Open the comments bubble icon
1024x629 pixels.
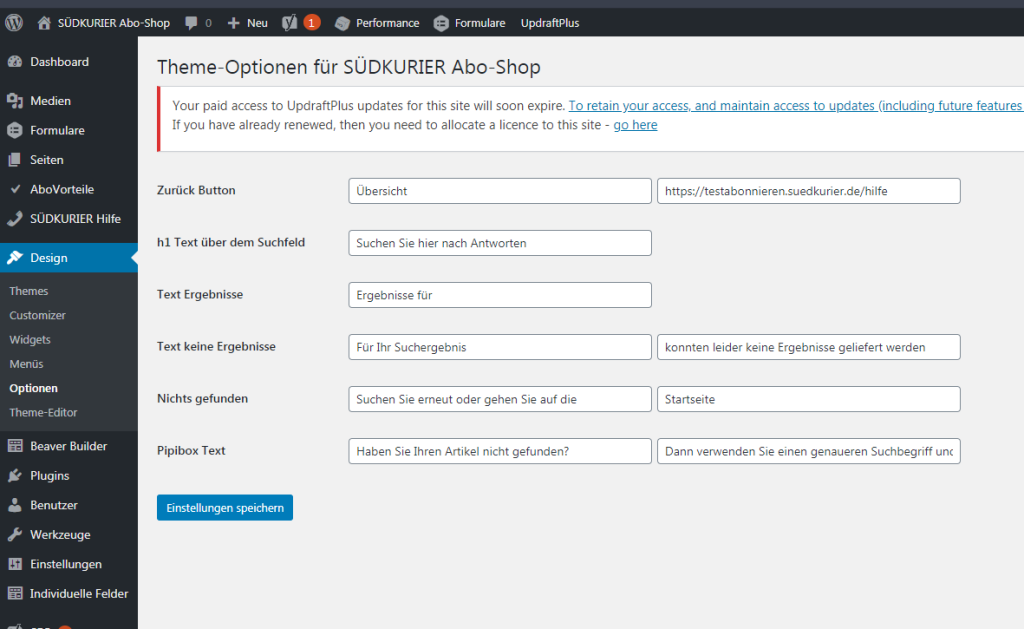(190, 22)
